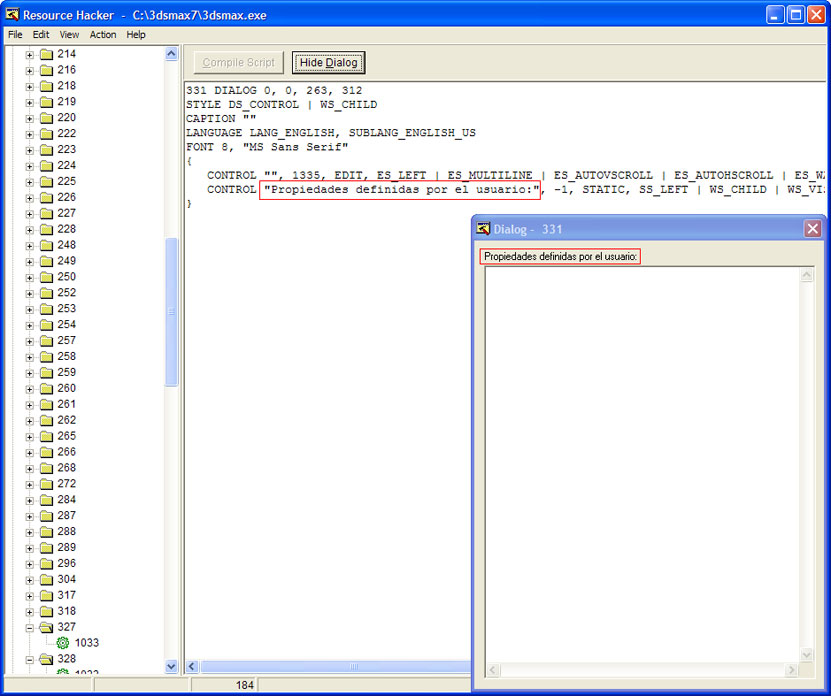Expand folder 228 in the tree
The height and width of the screenshot is (696, 831).
pos(30,230)
